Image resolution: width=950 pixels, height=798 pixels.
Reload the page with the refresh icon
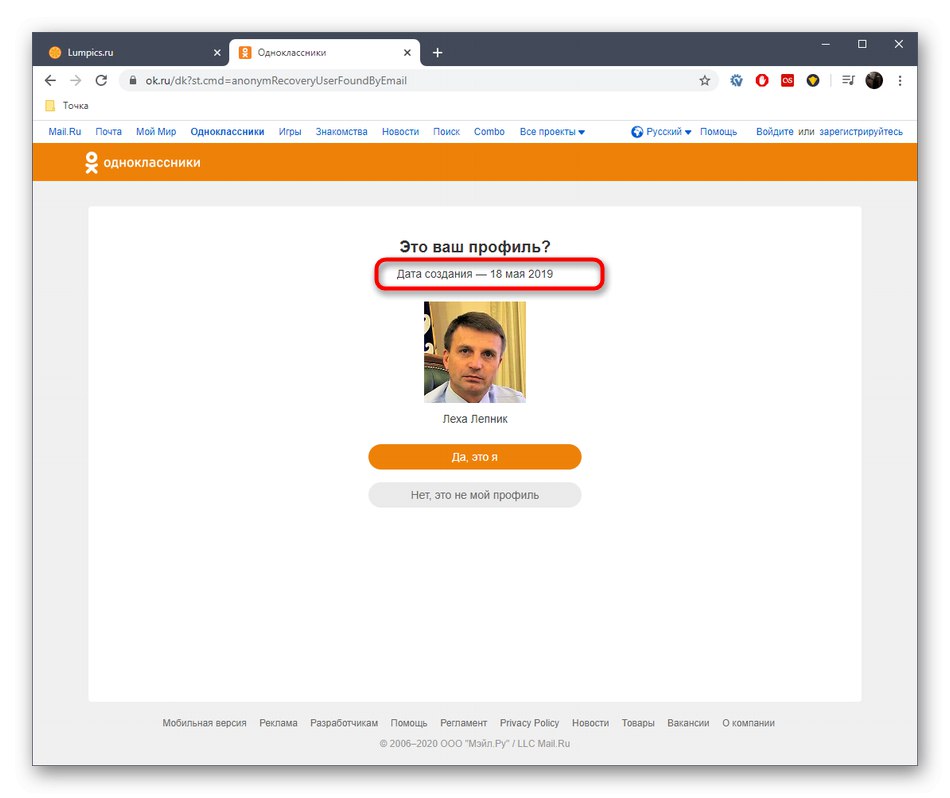(x=101, y=80)
